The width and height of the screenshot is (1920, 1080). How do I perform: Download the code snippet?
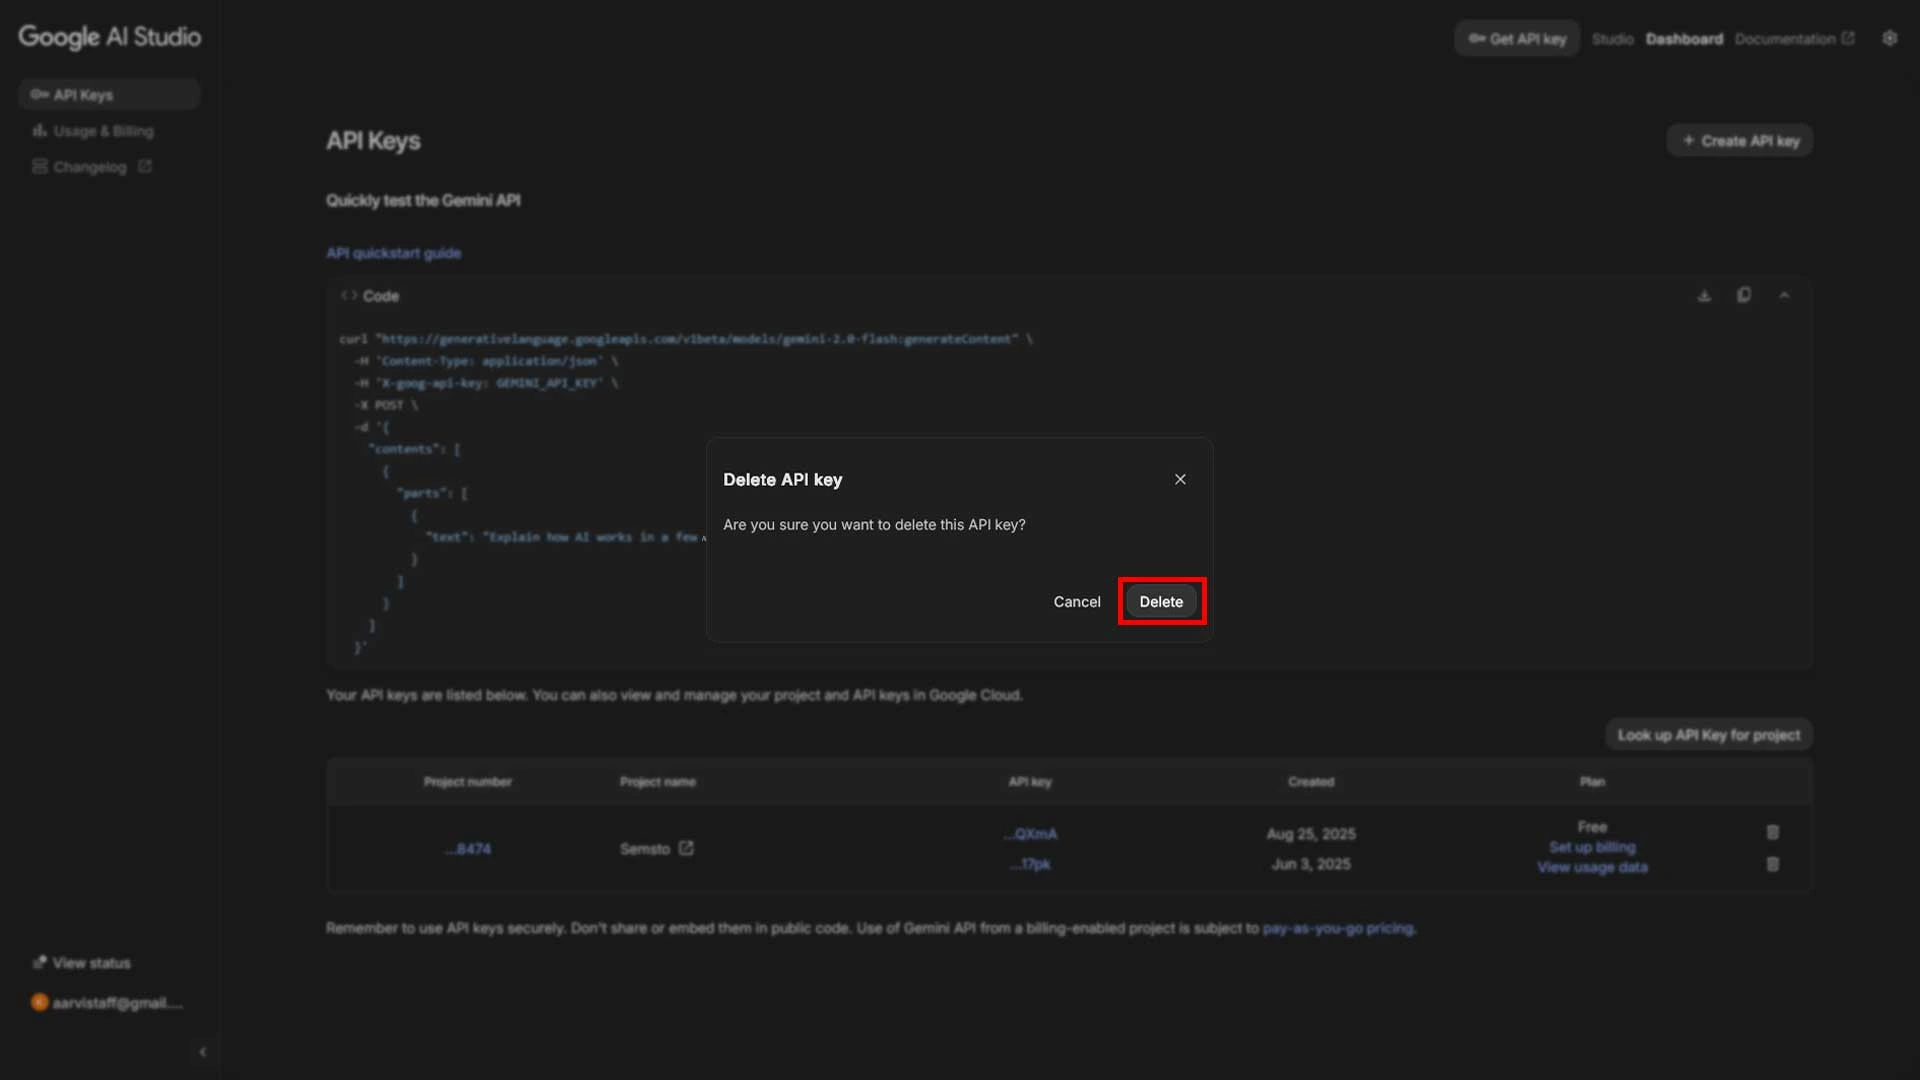point(1704,295)
